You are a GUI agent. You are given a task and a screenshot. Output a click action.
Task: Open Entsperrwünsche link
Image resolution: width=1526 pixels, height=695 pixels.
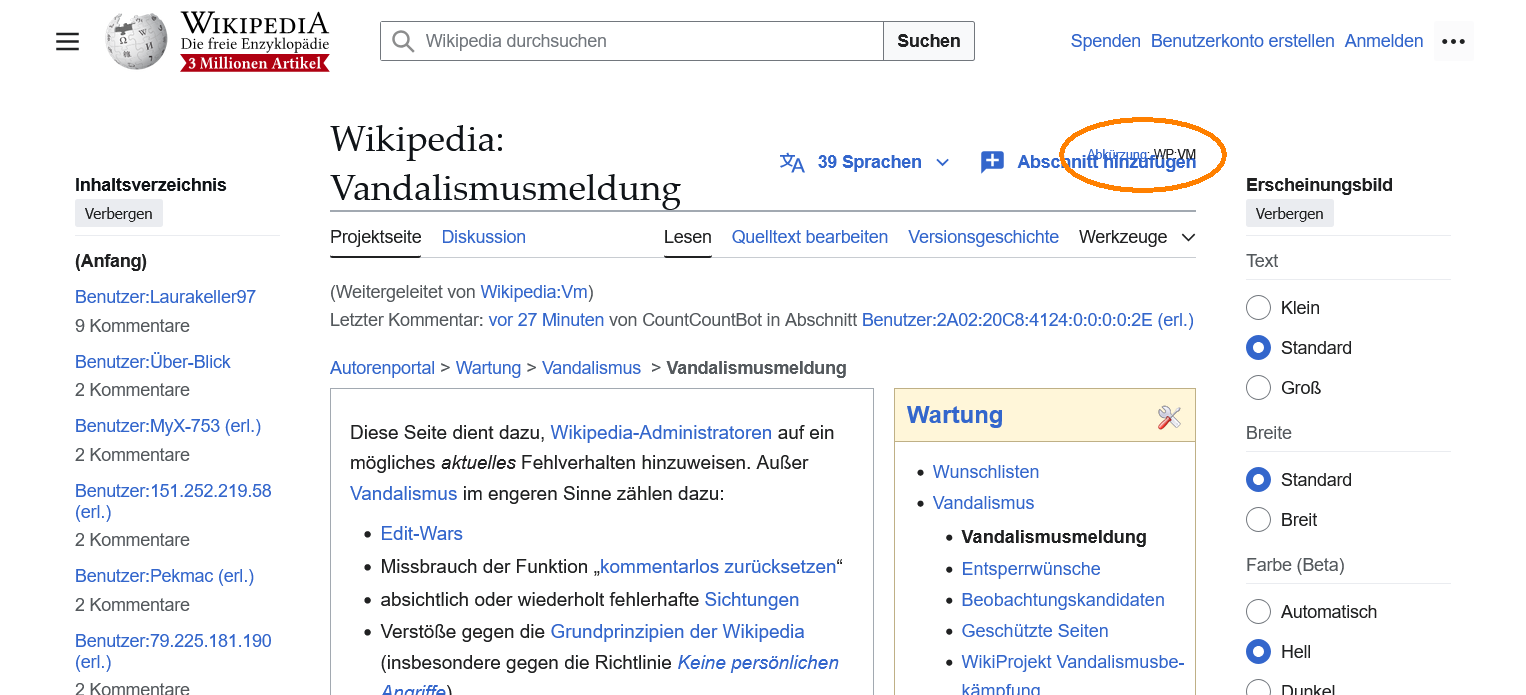click(1031, 569)
